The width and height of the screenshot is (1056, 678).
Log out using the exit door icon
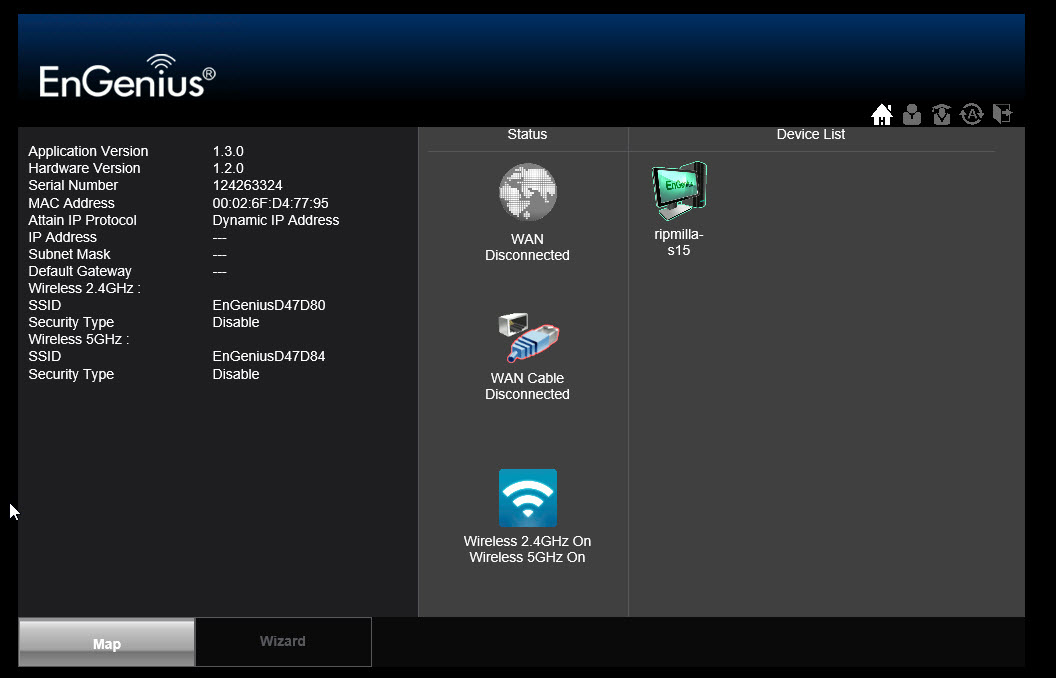[1002, 115]
